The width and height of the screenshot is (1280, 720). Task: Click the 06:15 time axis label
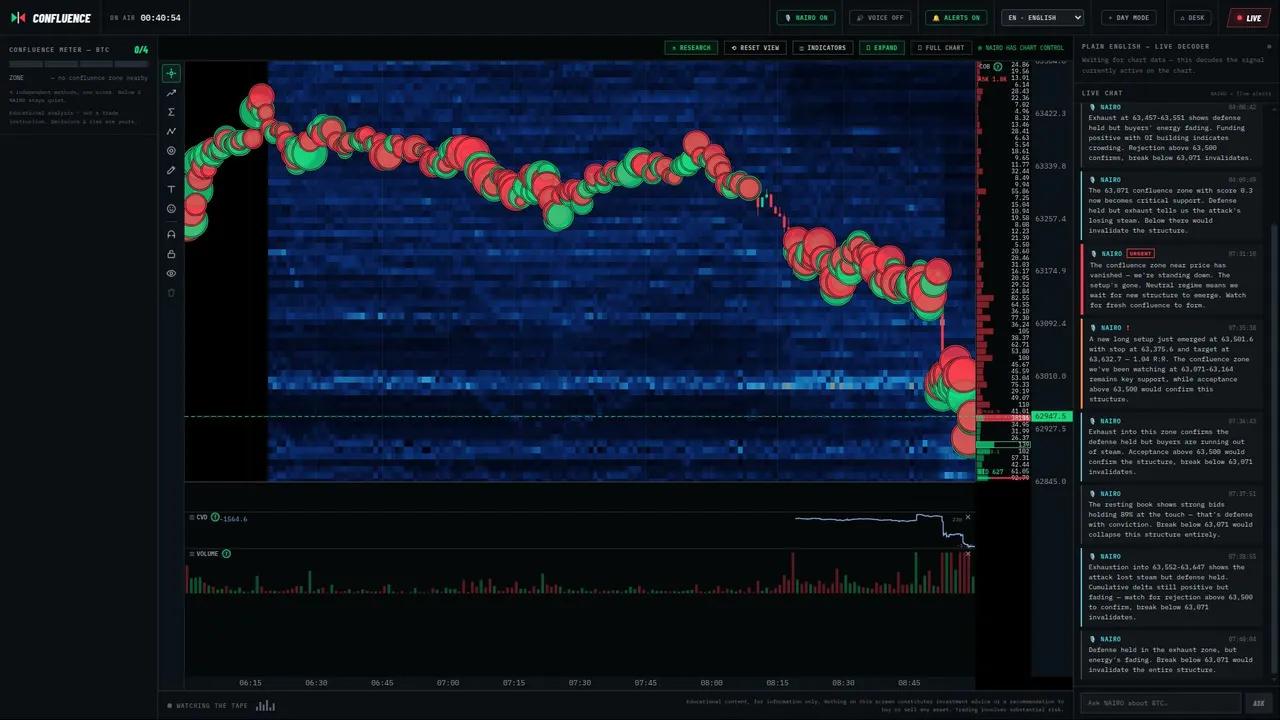tap(250, 683)
